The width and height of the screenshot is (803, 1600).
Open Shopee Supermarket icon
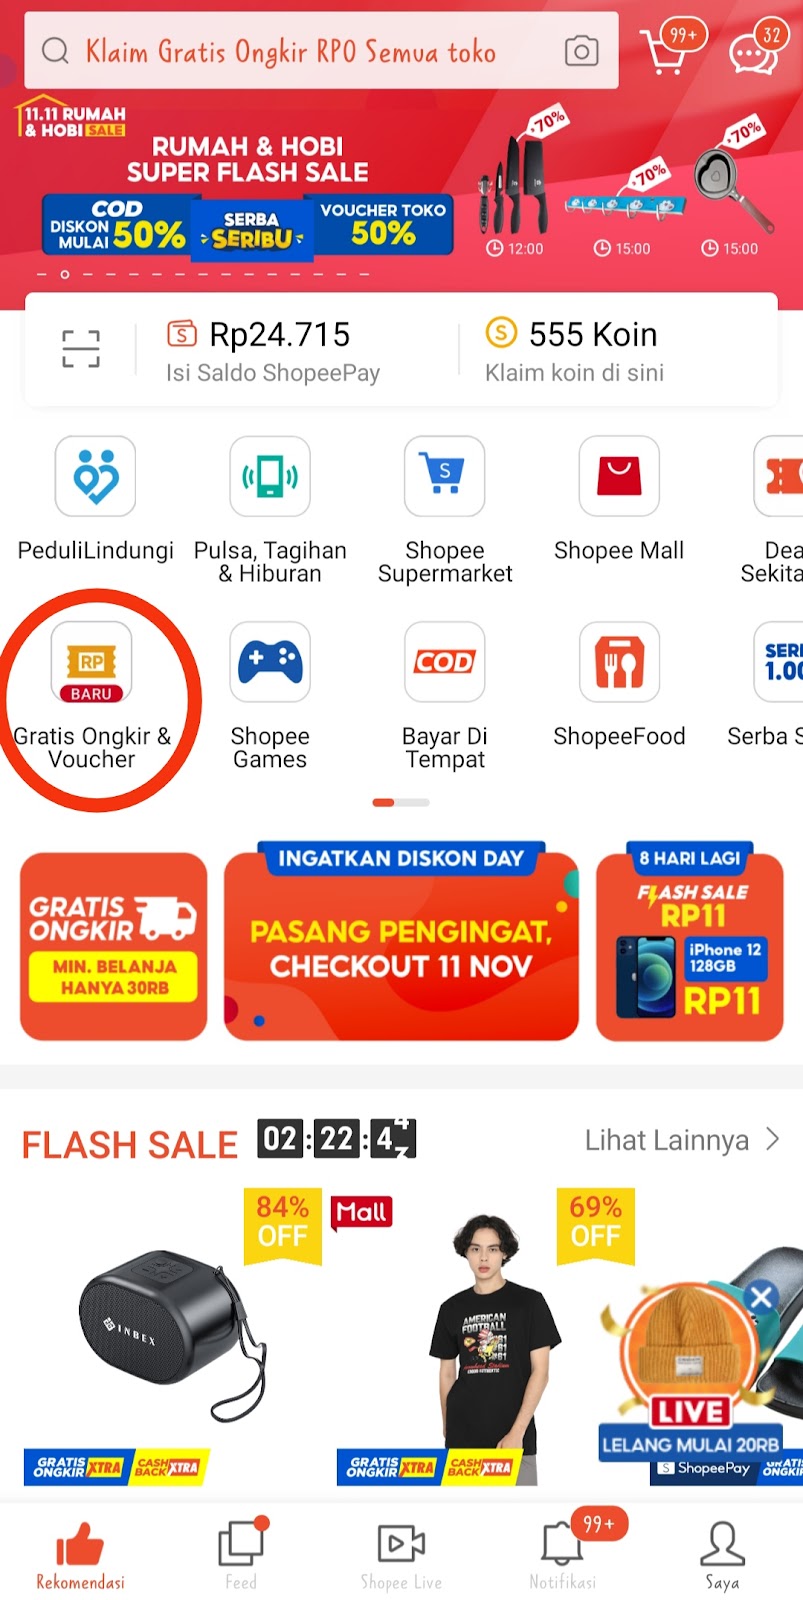(x=445, y=476)
